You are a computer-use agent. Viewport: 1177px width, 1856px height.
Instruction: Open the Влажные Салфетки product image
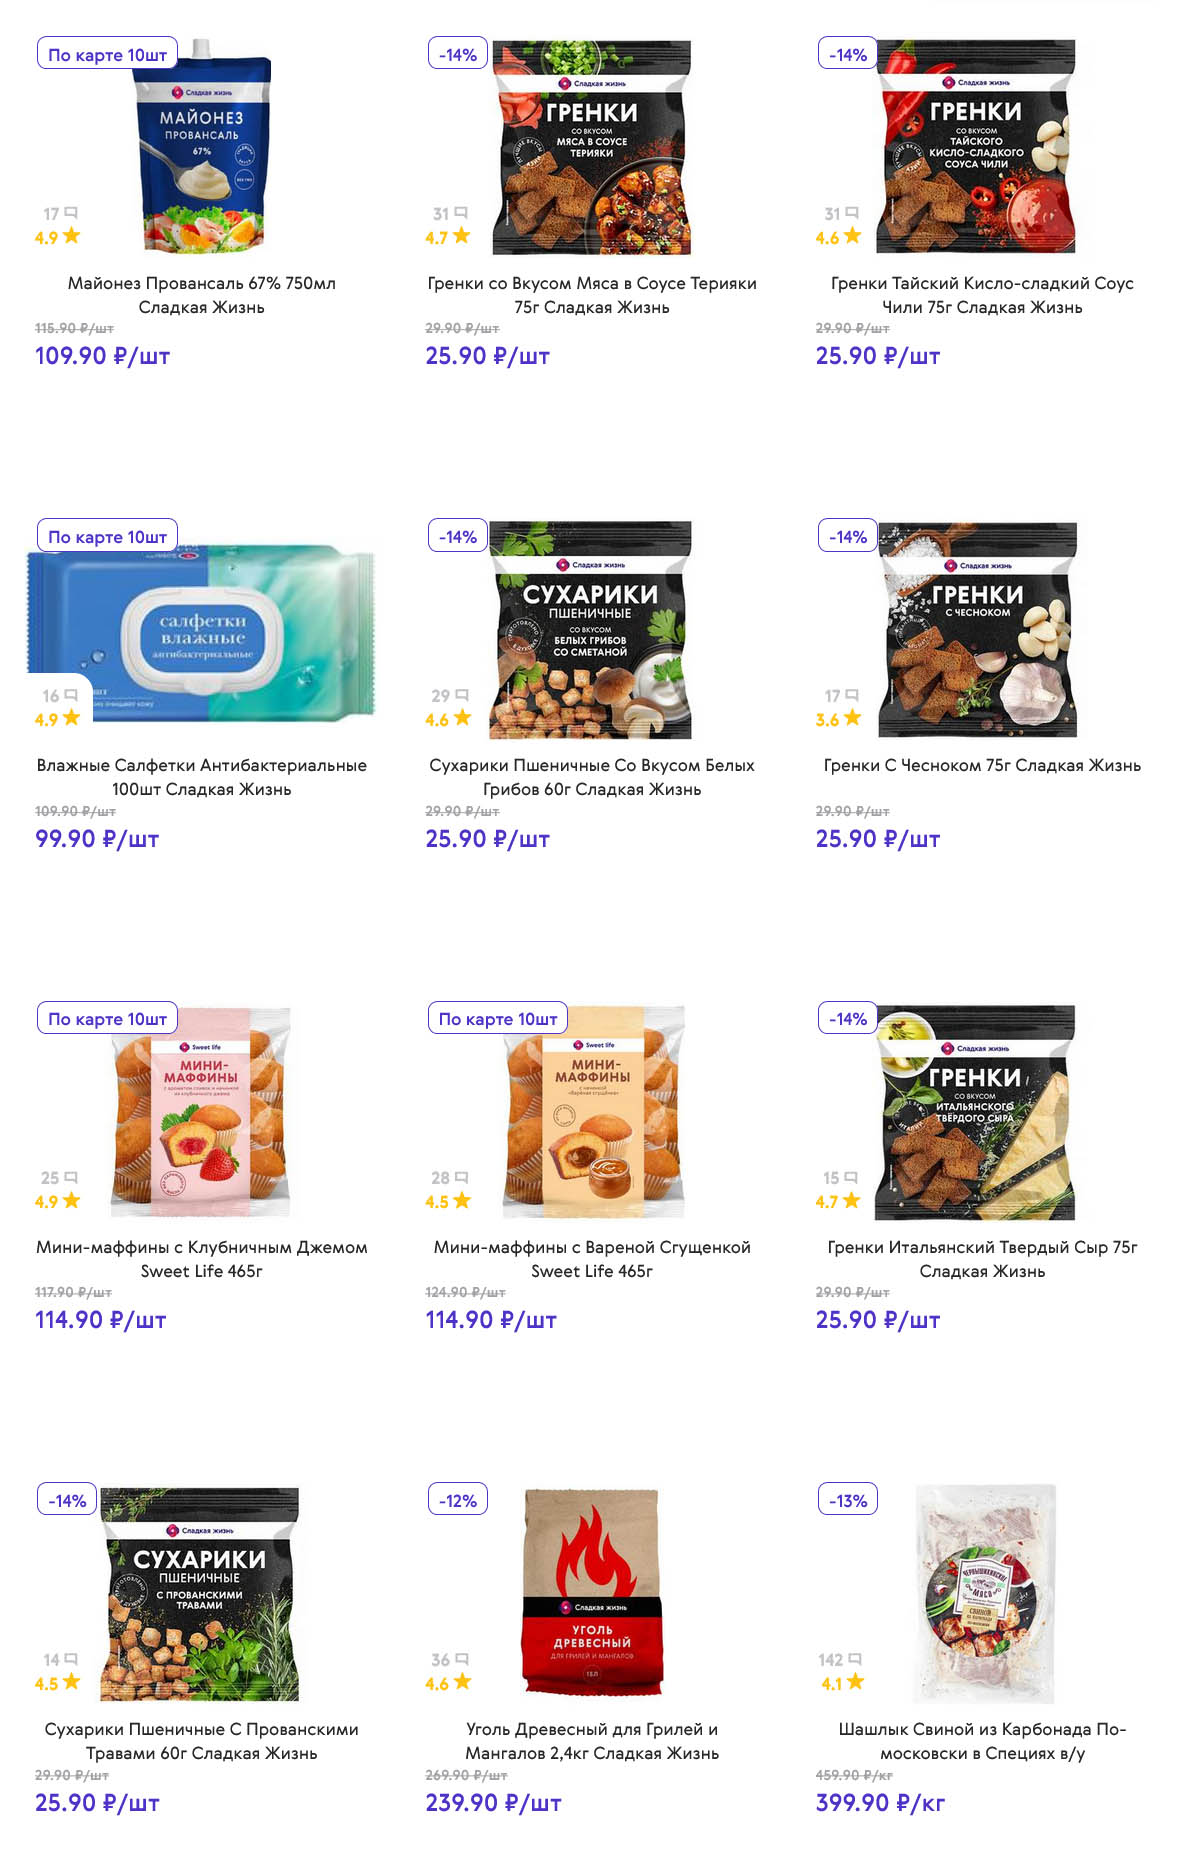pos(201,632)
